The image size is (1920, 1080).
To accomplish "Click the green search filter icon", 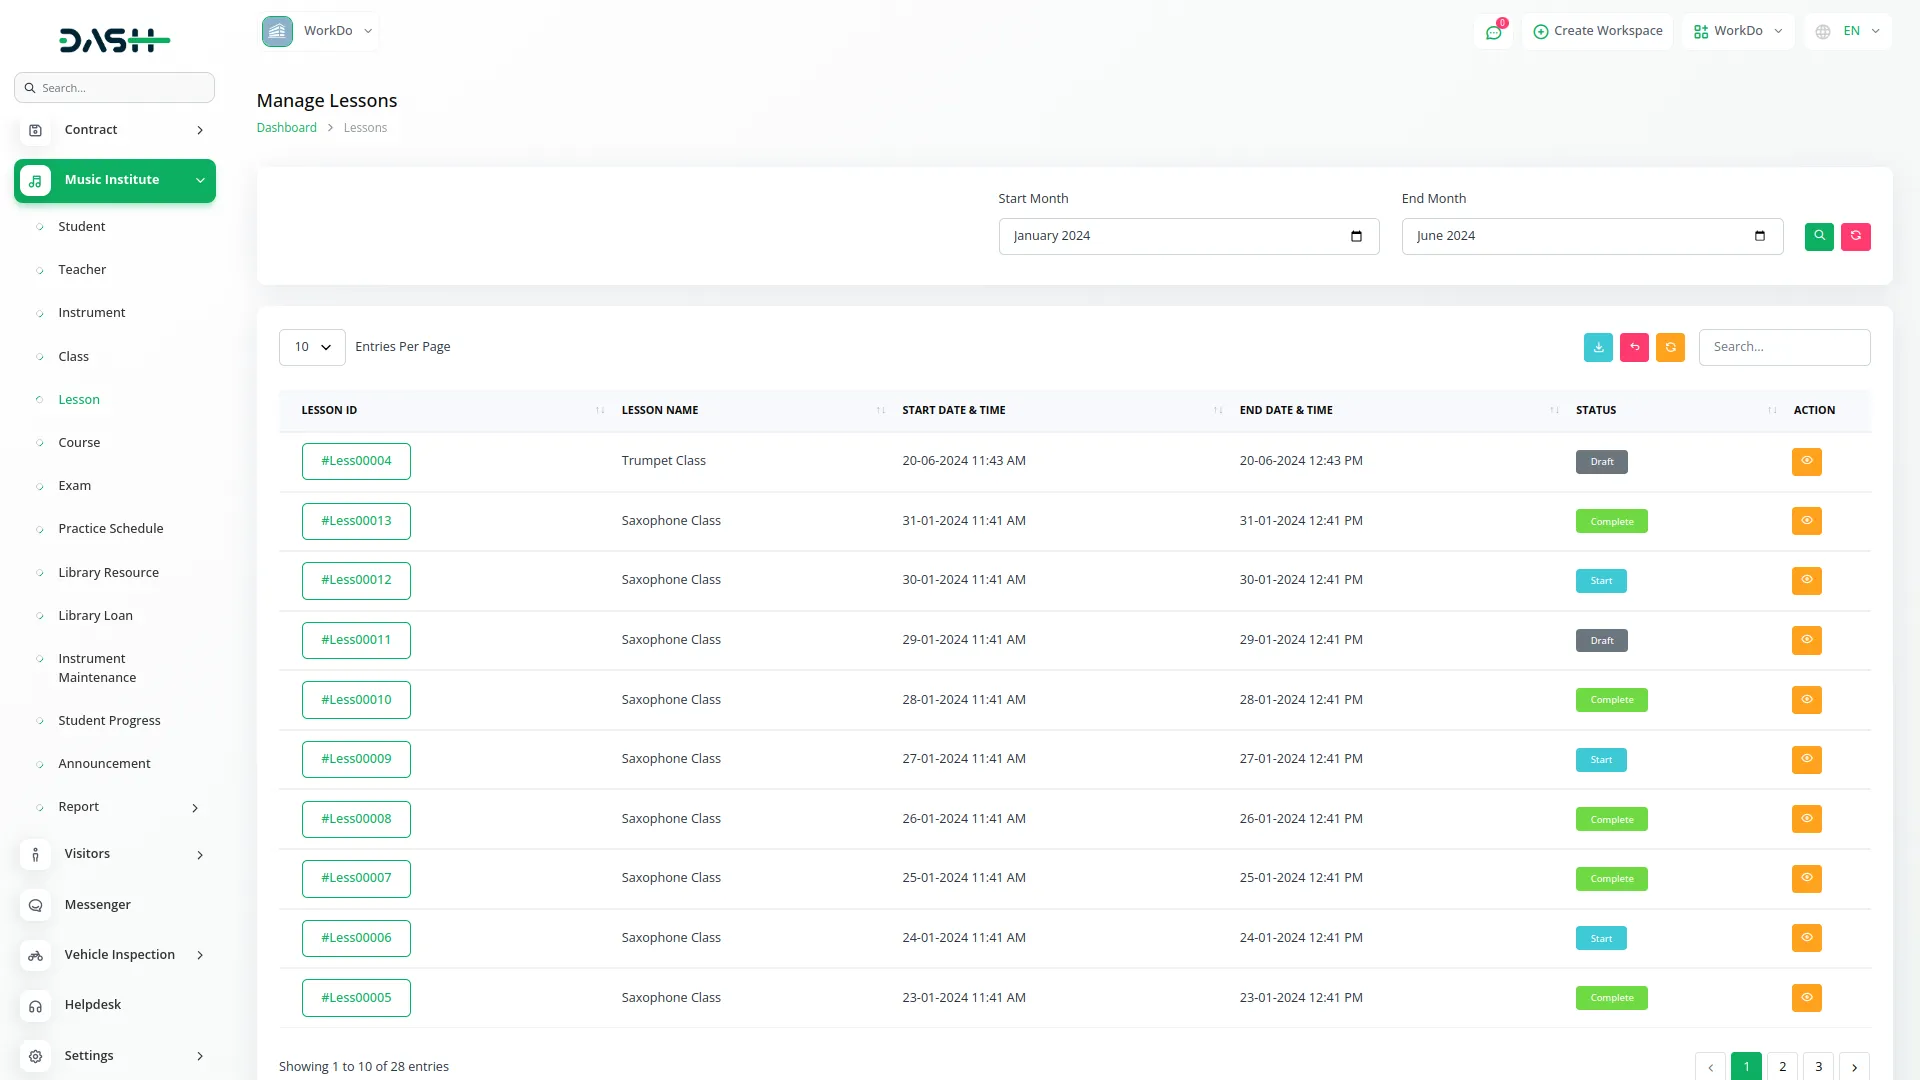I will (1819, 237).
